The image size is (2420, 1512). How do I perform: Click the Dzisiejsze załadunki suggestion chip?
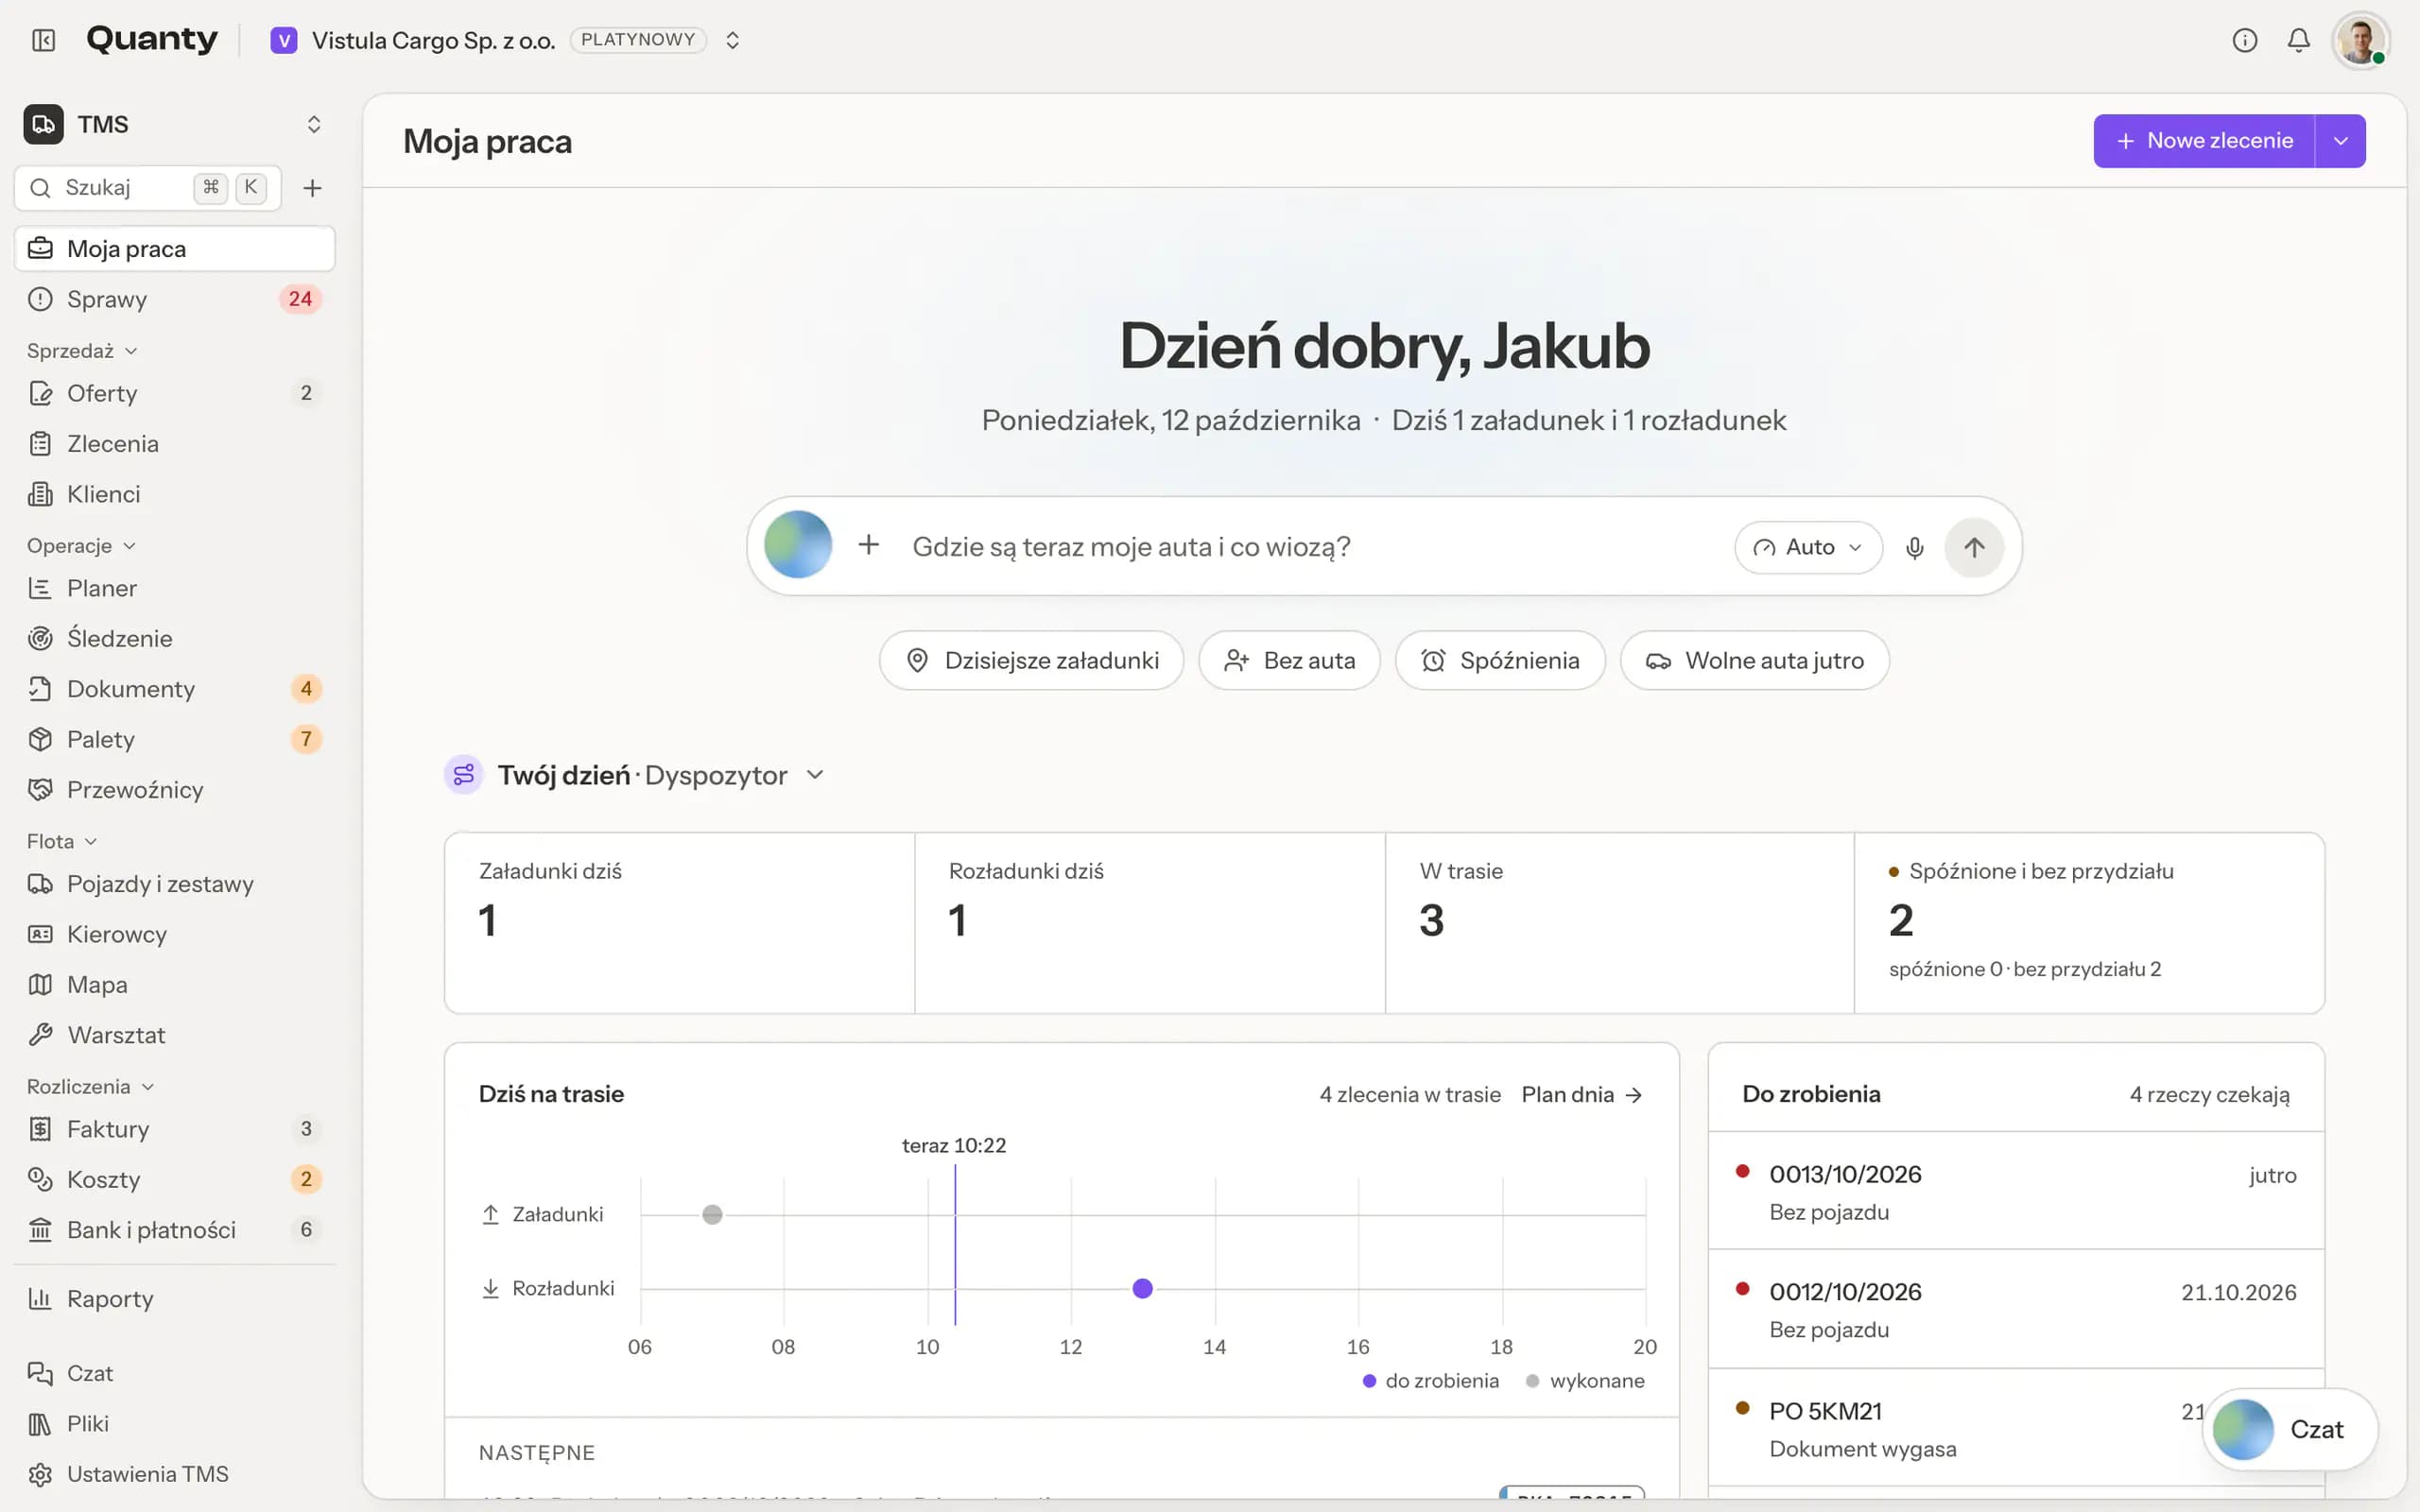coord(1031,660)
